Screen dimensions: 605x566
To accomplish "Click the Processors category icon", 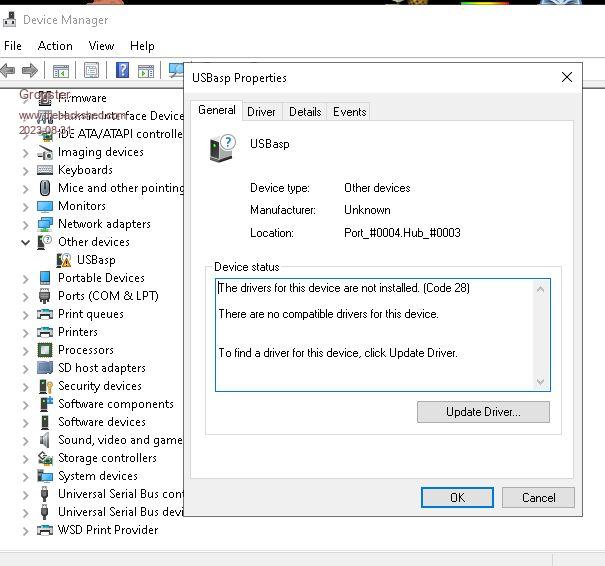I will pos(45,350).
